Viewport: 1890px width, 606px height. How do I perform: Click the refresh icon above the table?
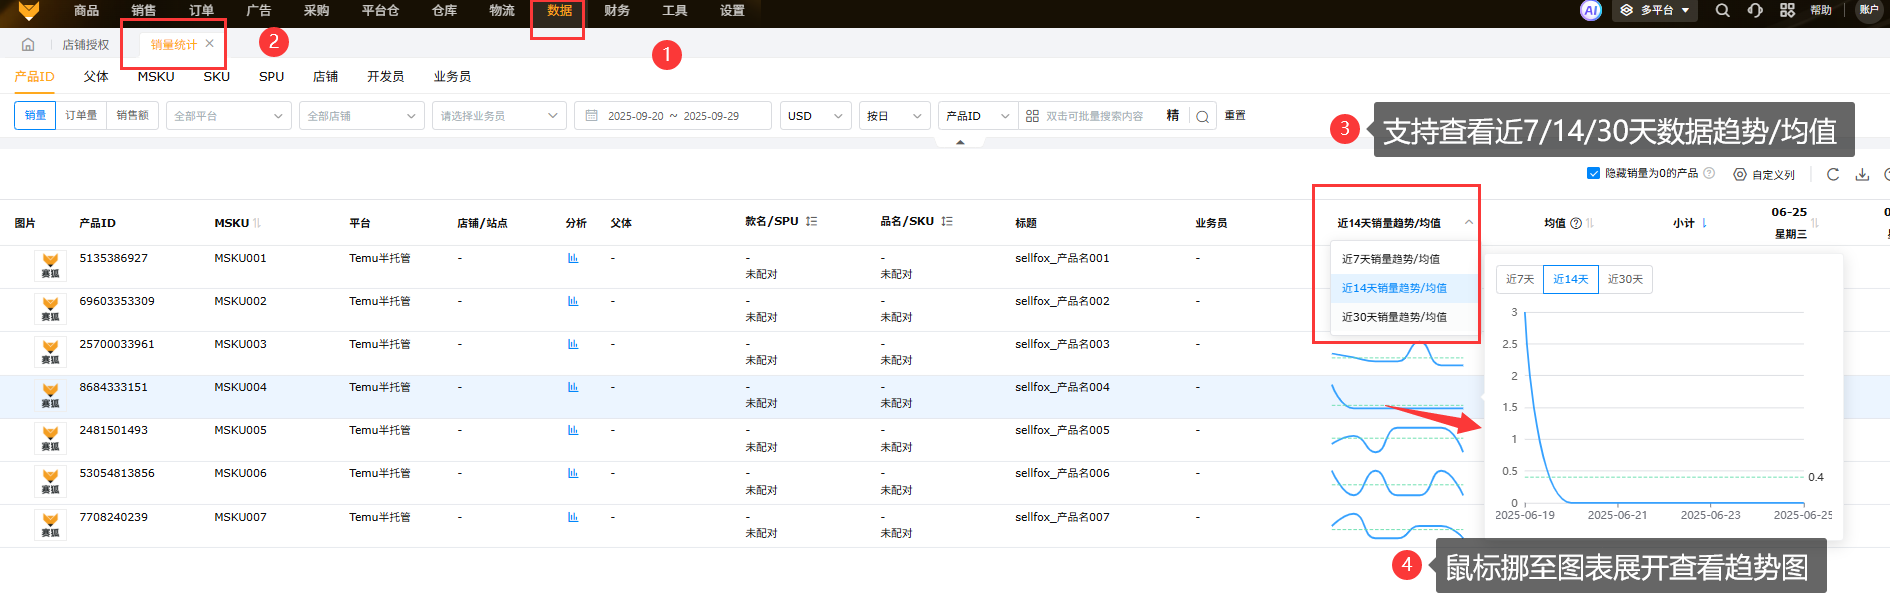click(x=1833, y=174)
